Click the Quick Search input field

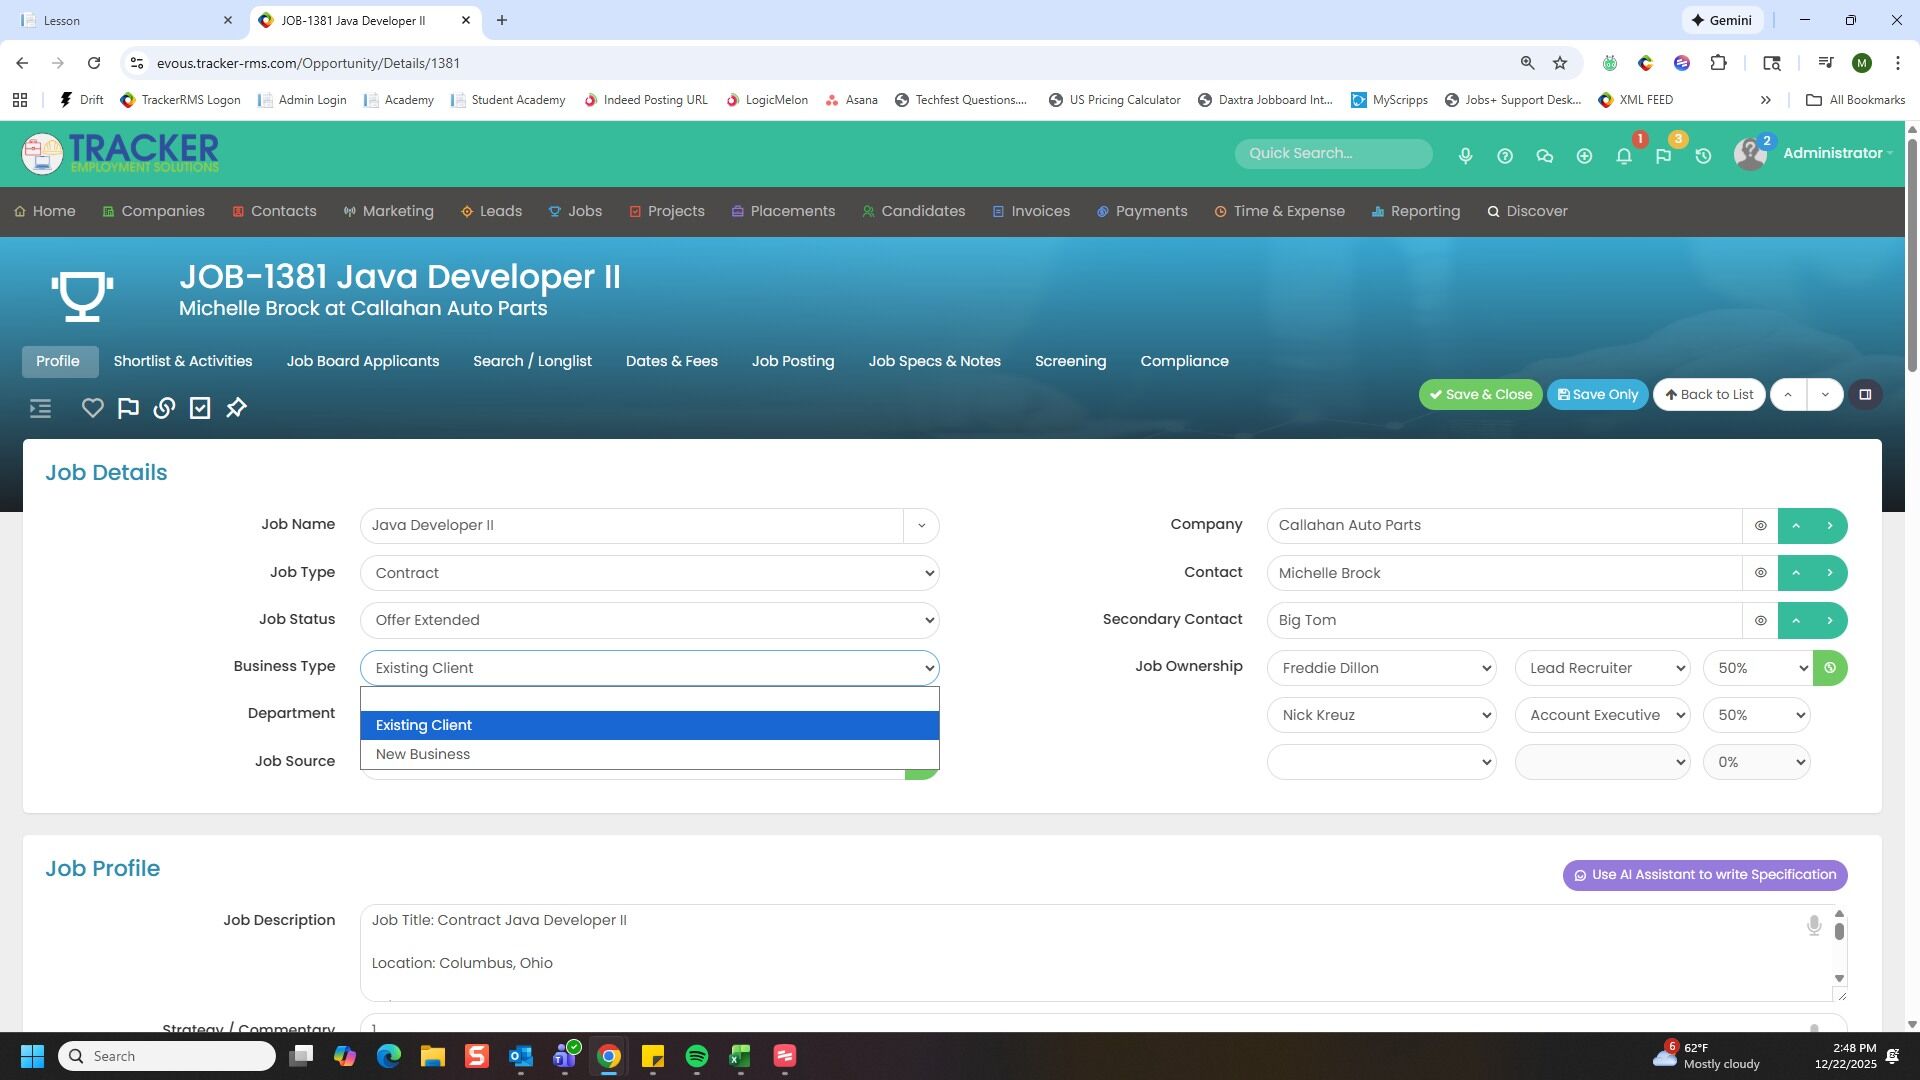(x=1333, y=153)
